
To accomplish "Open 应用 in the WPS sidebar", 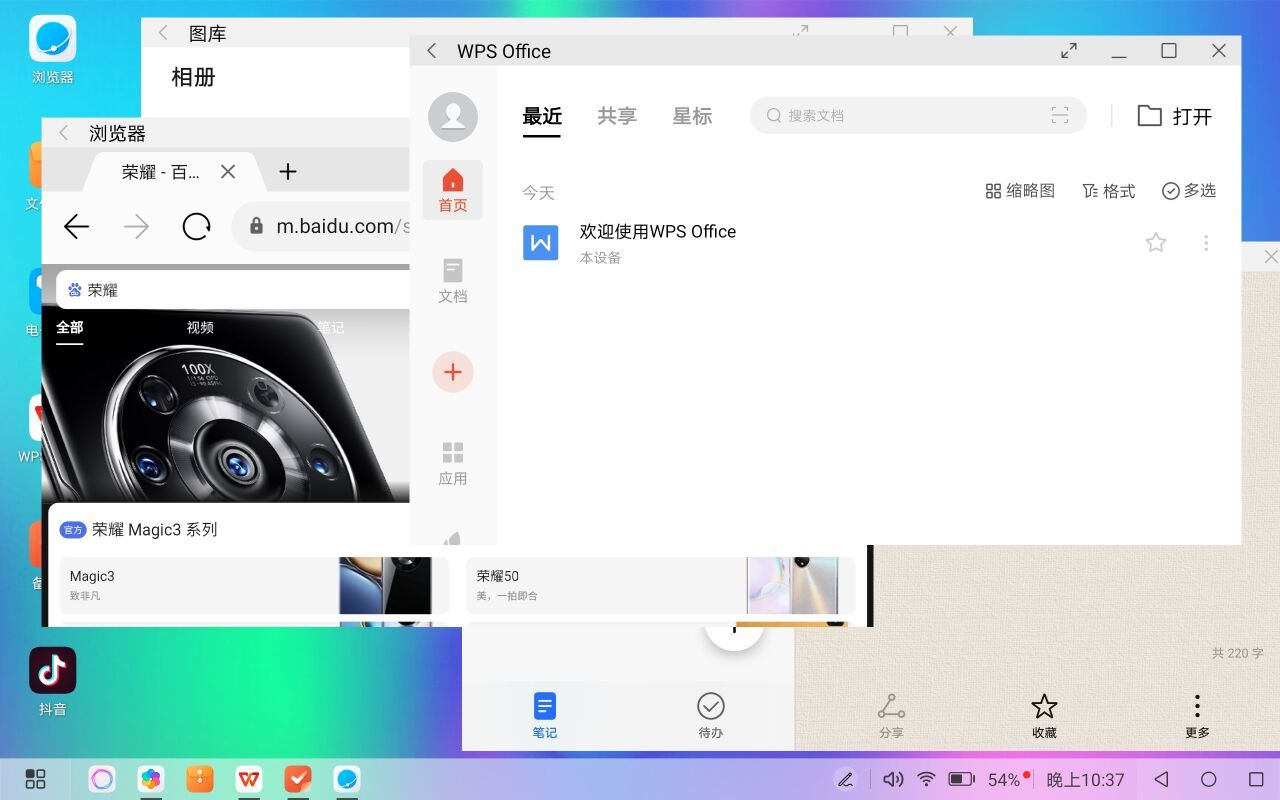I will pyautogui.click(x=453, y=464).
